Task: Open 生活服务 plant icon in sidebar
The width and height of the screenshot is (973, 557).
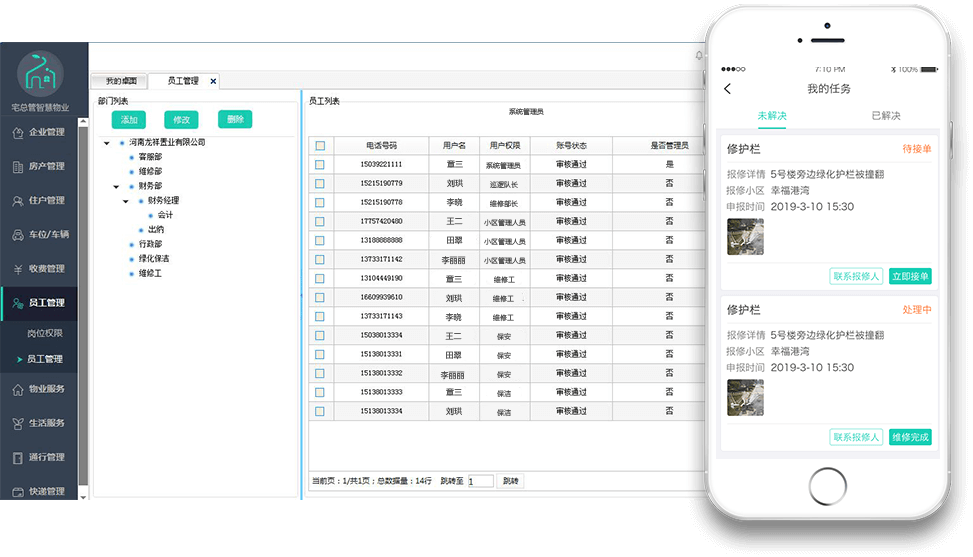Action: click(x=17, y=423)
